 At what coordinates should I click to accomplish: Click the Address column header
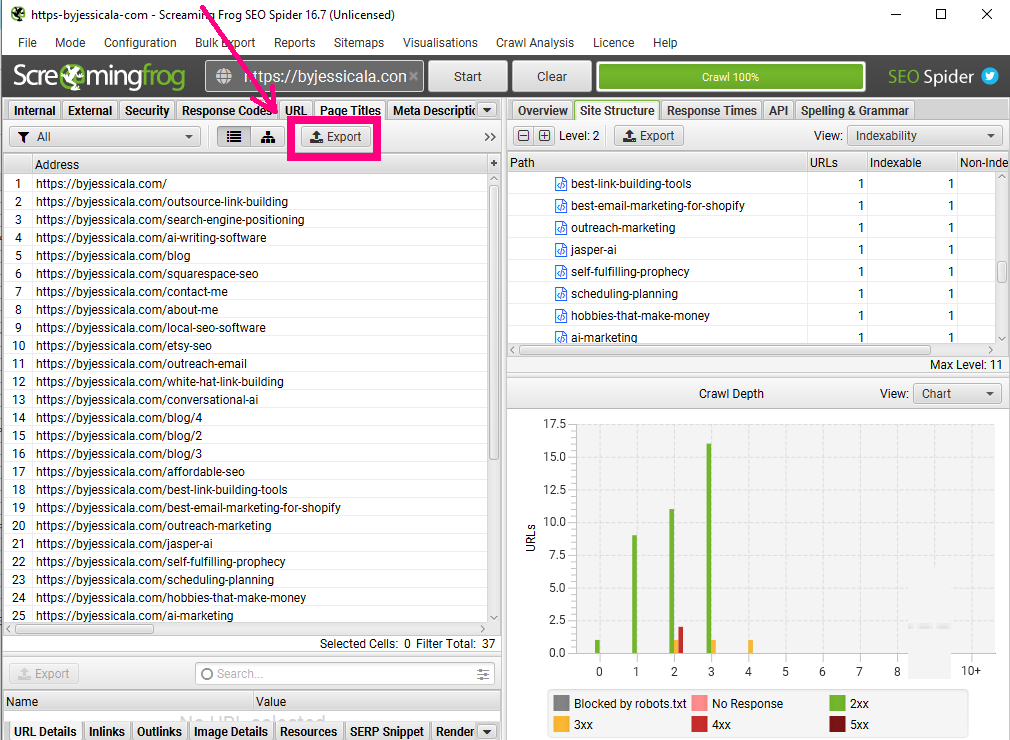click(260, 164)
